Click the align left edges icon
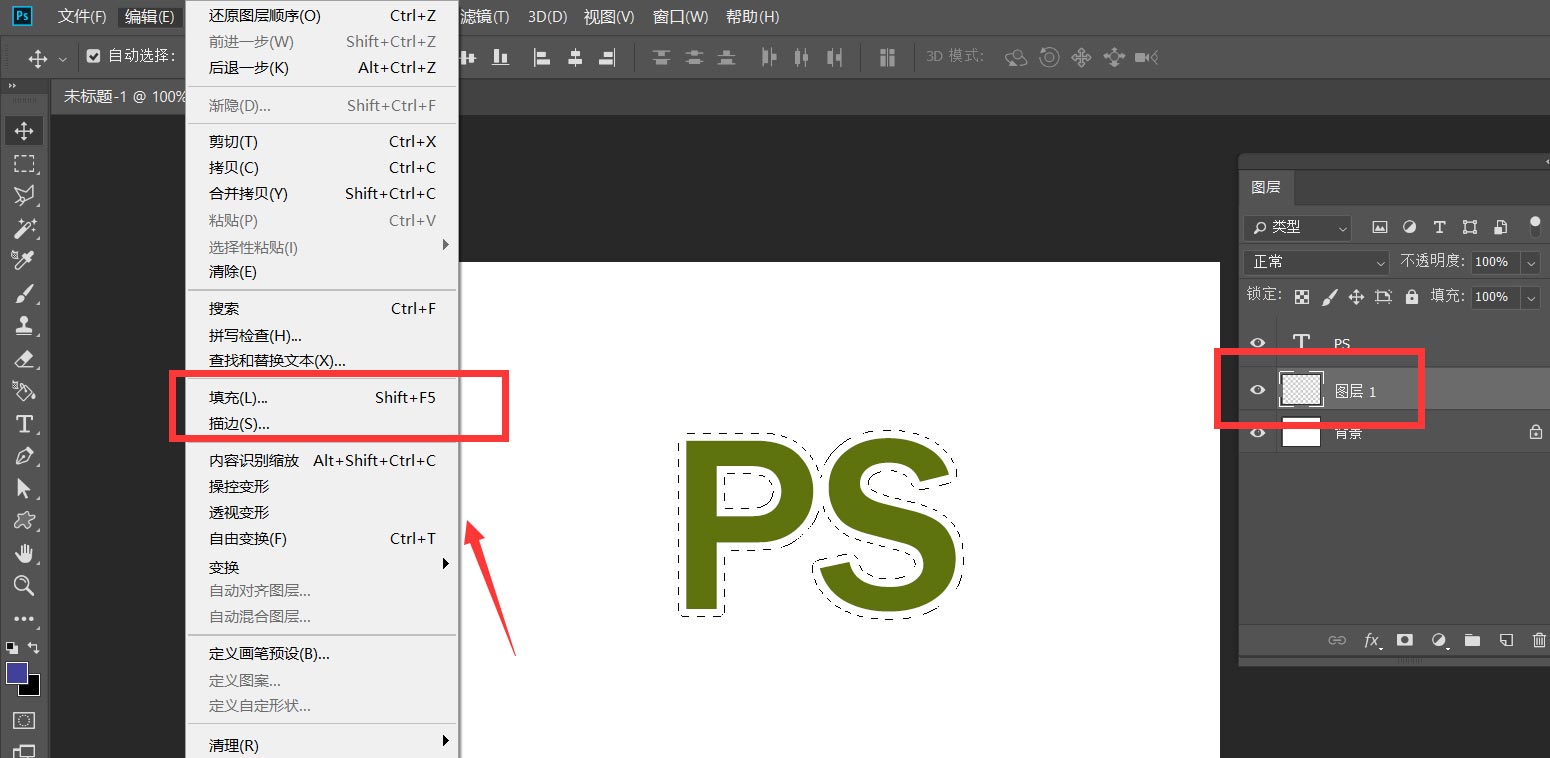This screenshot has width=1550, height=758. tap(542, 58)
